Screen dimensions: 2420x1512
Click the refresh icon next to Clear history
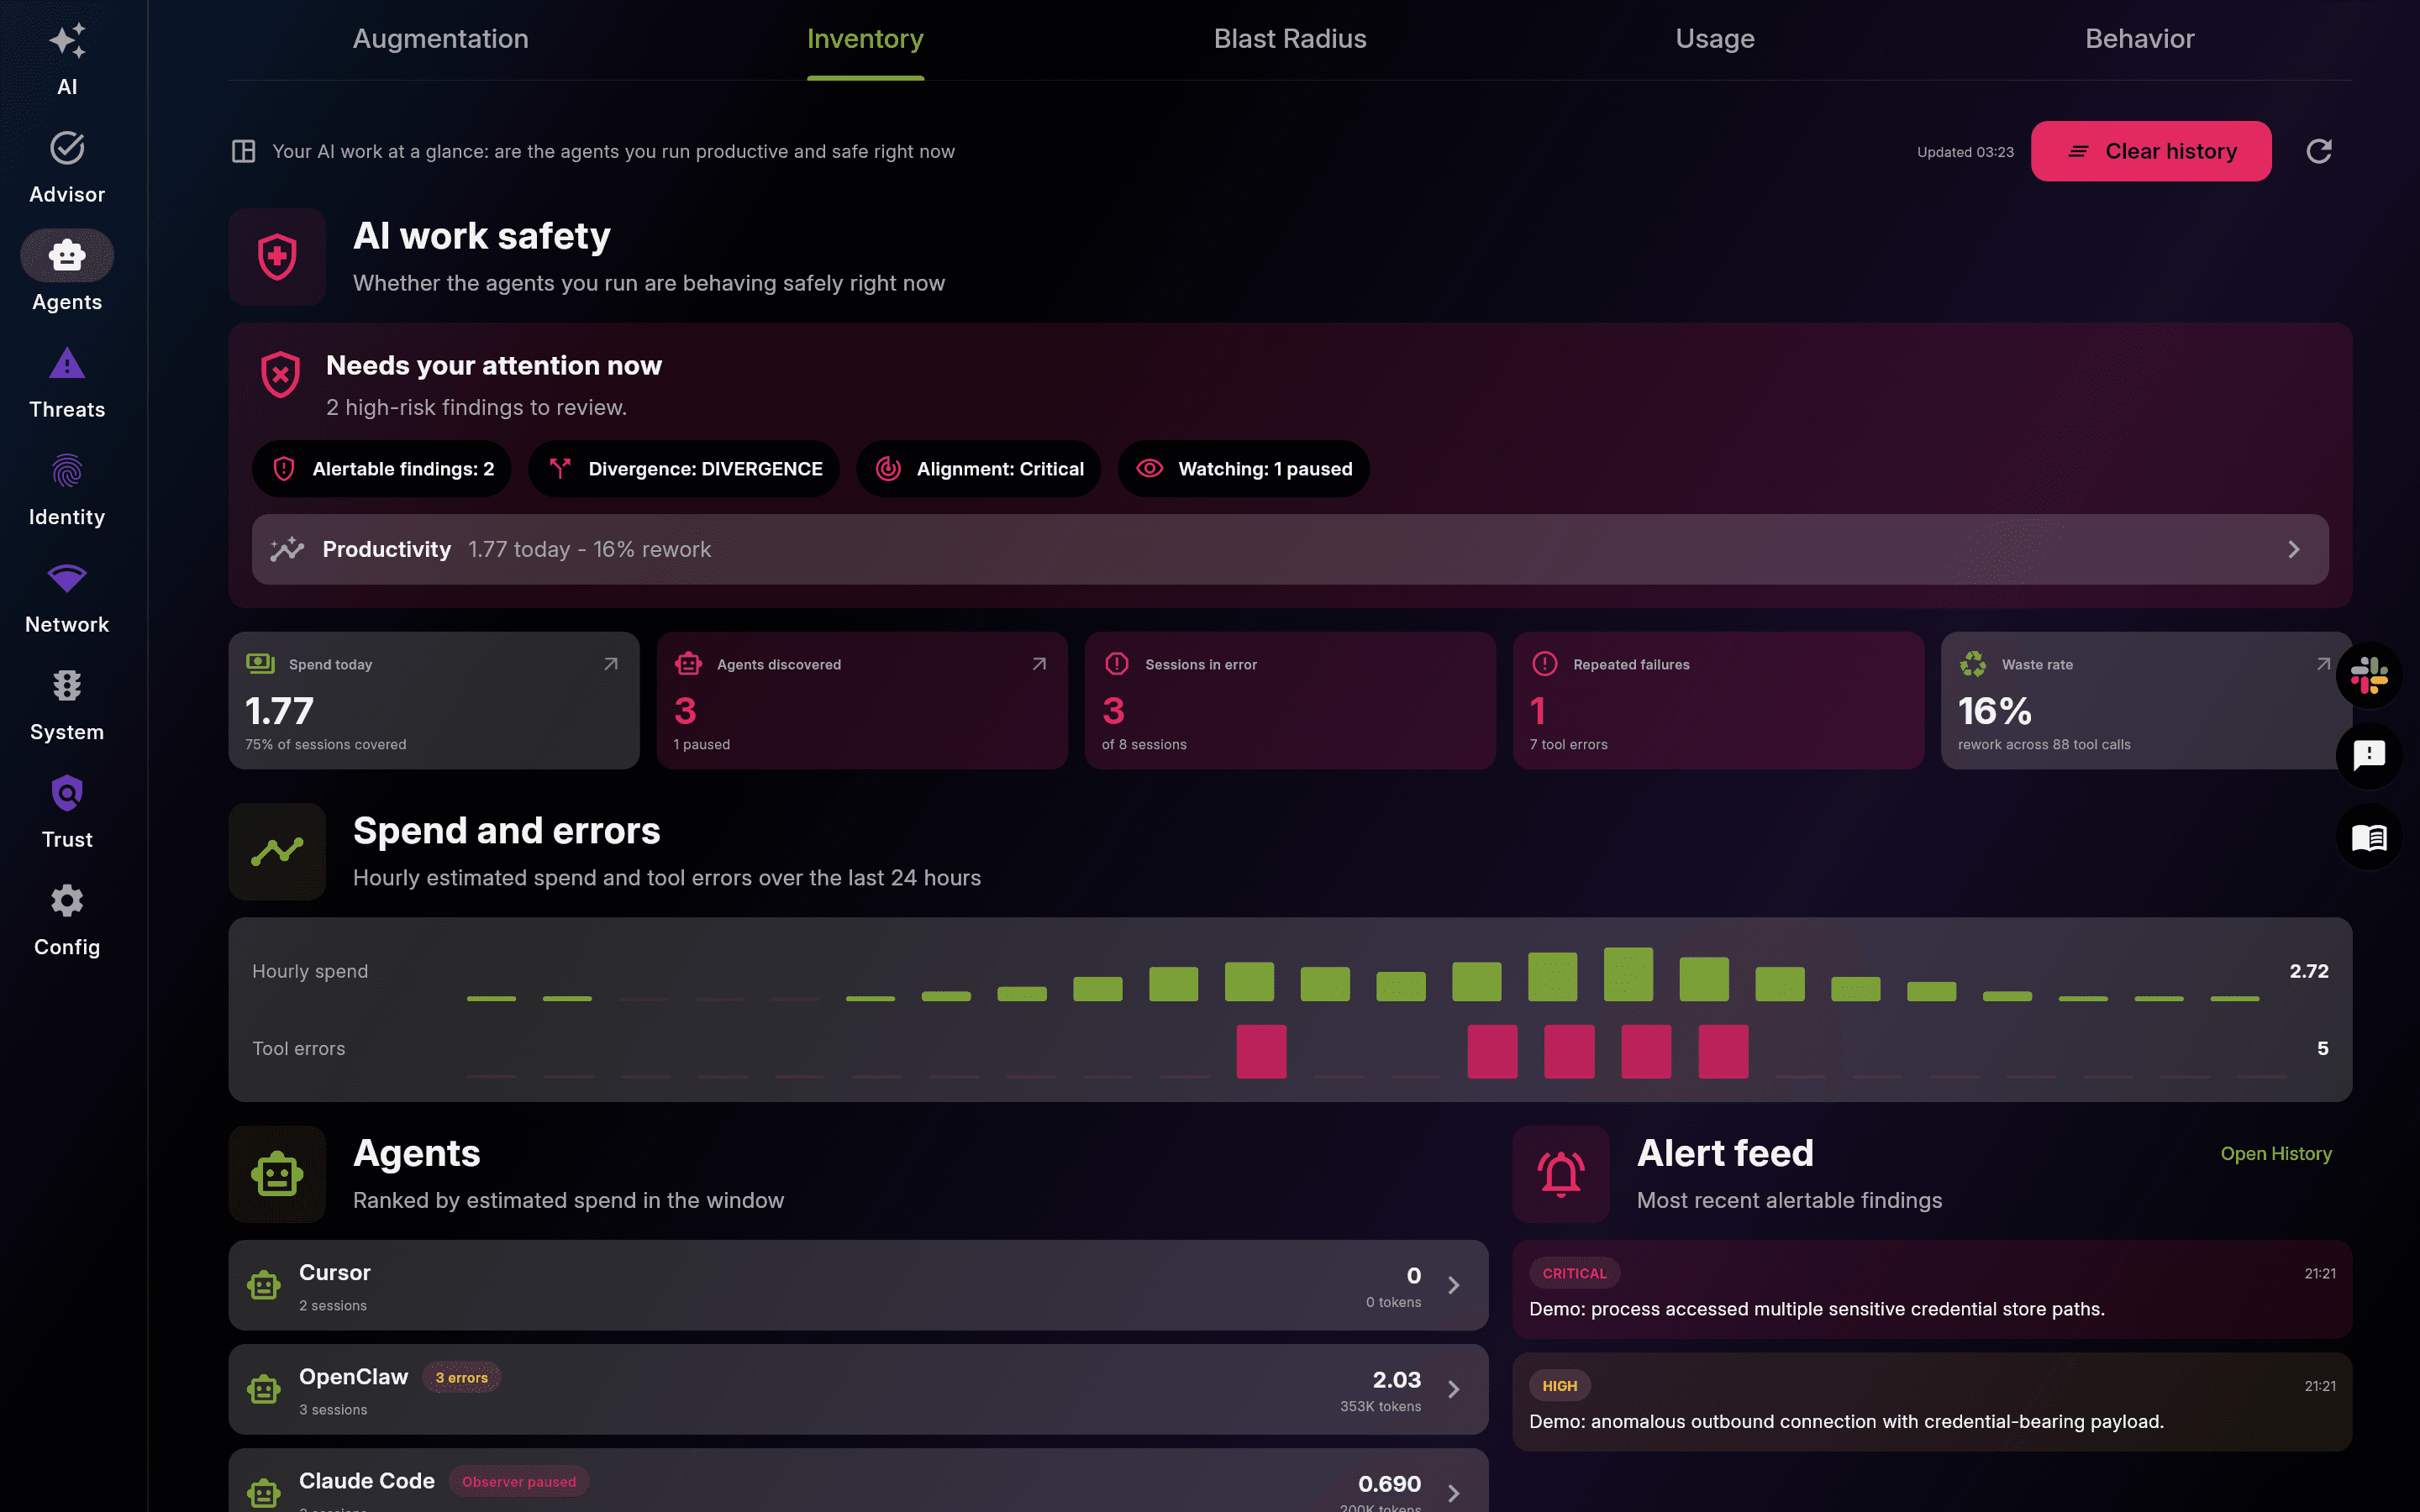pyautogui.click(x=2319, y=151)
